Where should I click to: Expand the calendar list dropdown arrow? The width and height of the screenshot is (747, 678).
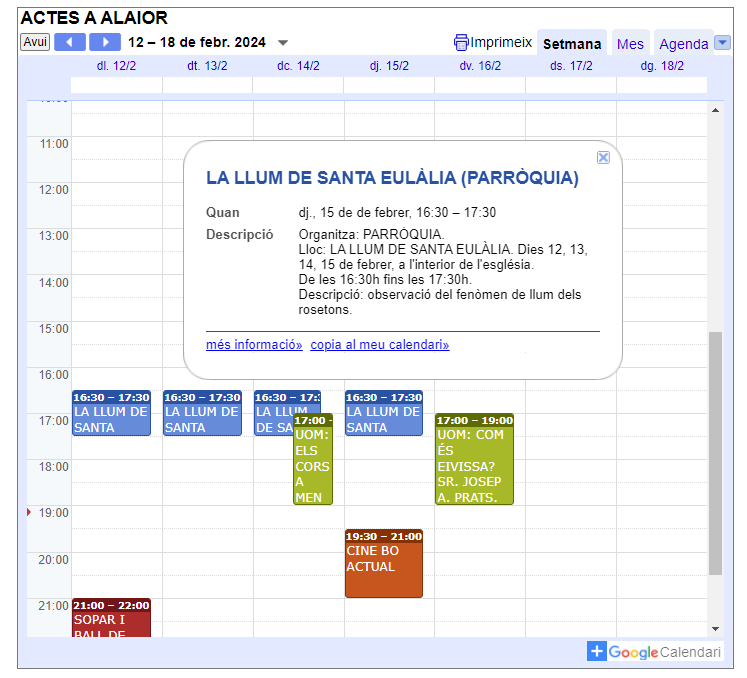pos(723,43)
